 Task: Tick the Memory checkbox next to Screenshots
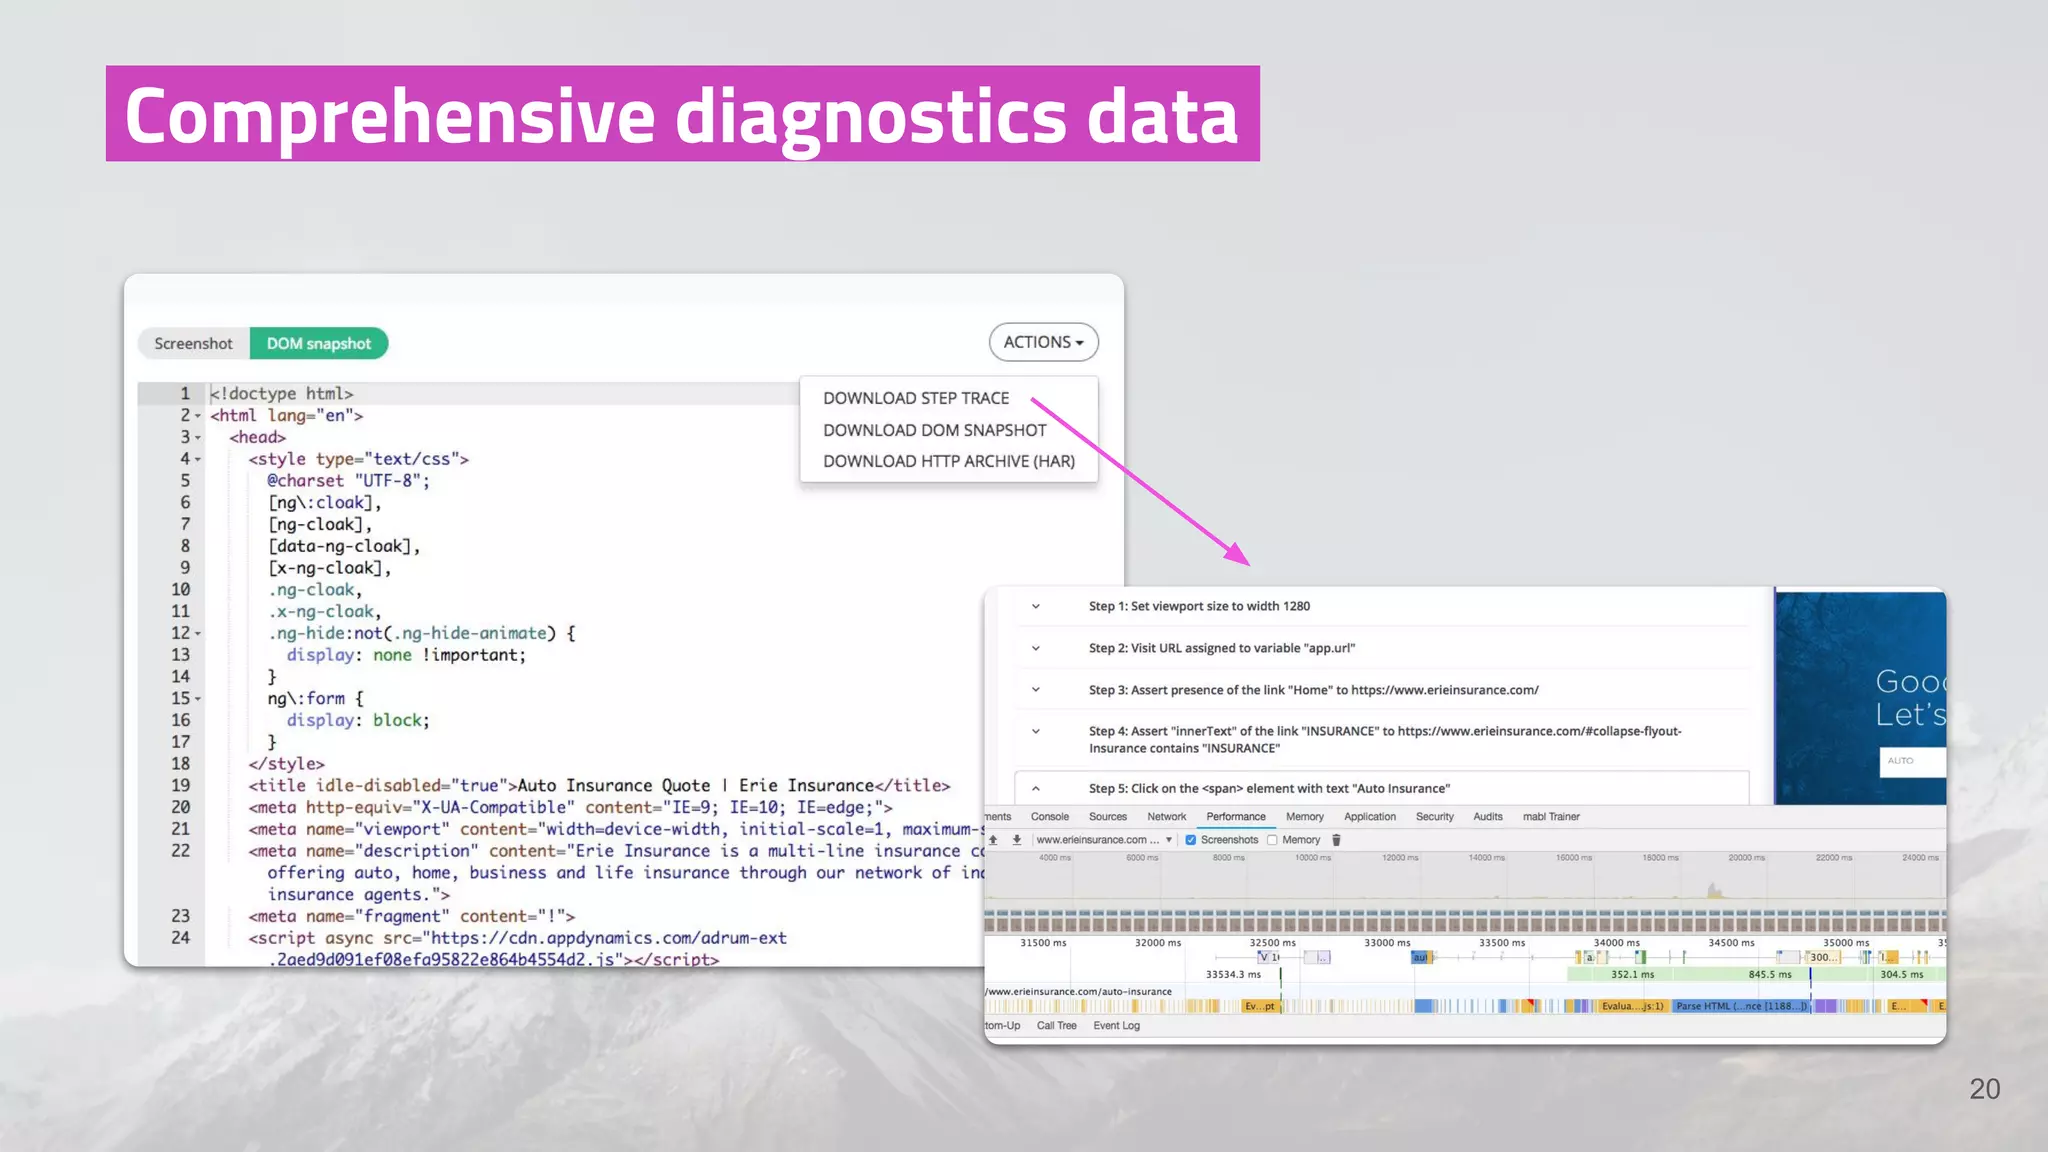[1272, 840]
